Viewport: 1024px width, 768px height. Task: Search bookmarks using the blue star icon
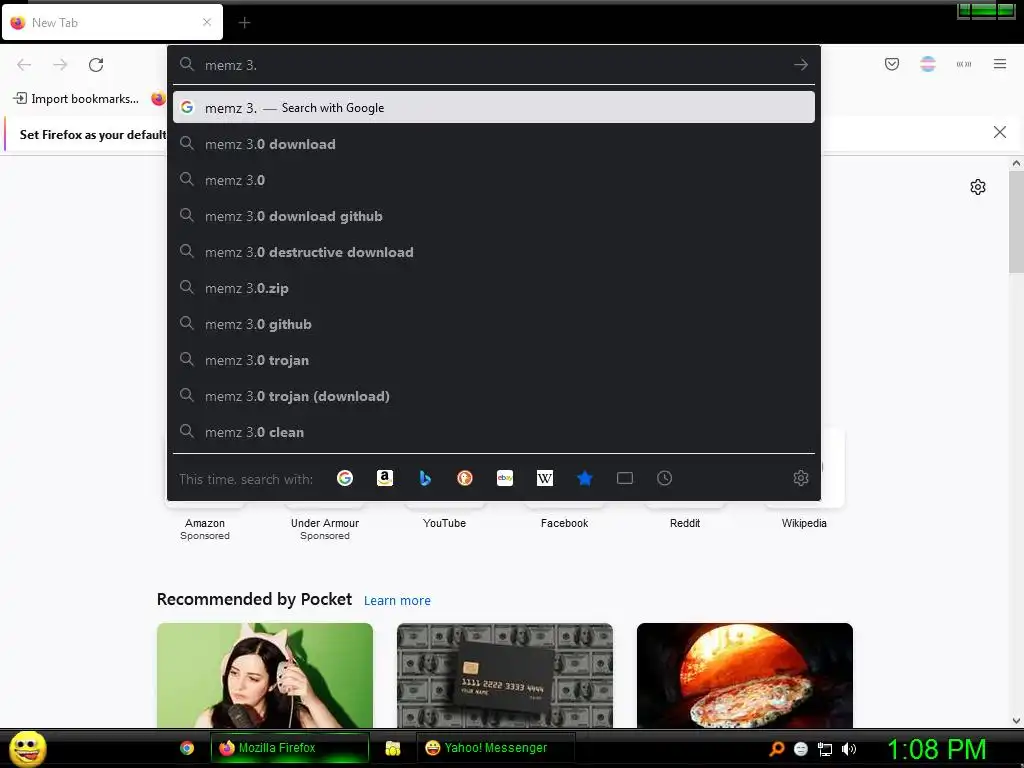click(x=584, y=478)
